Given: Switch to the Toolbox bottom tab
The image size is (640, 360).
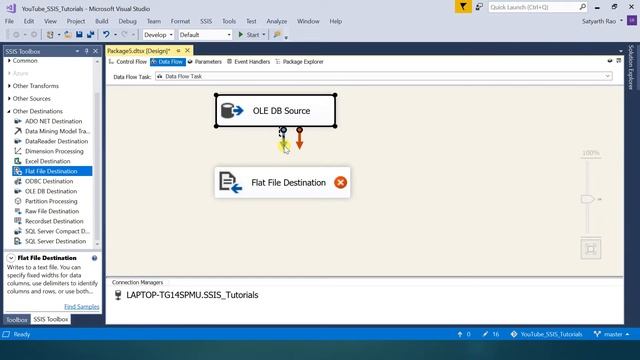Looking at the screenshot, I should click(x=17, y=319).
